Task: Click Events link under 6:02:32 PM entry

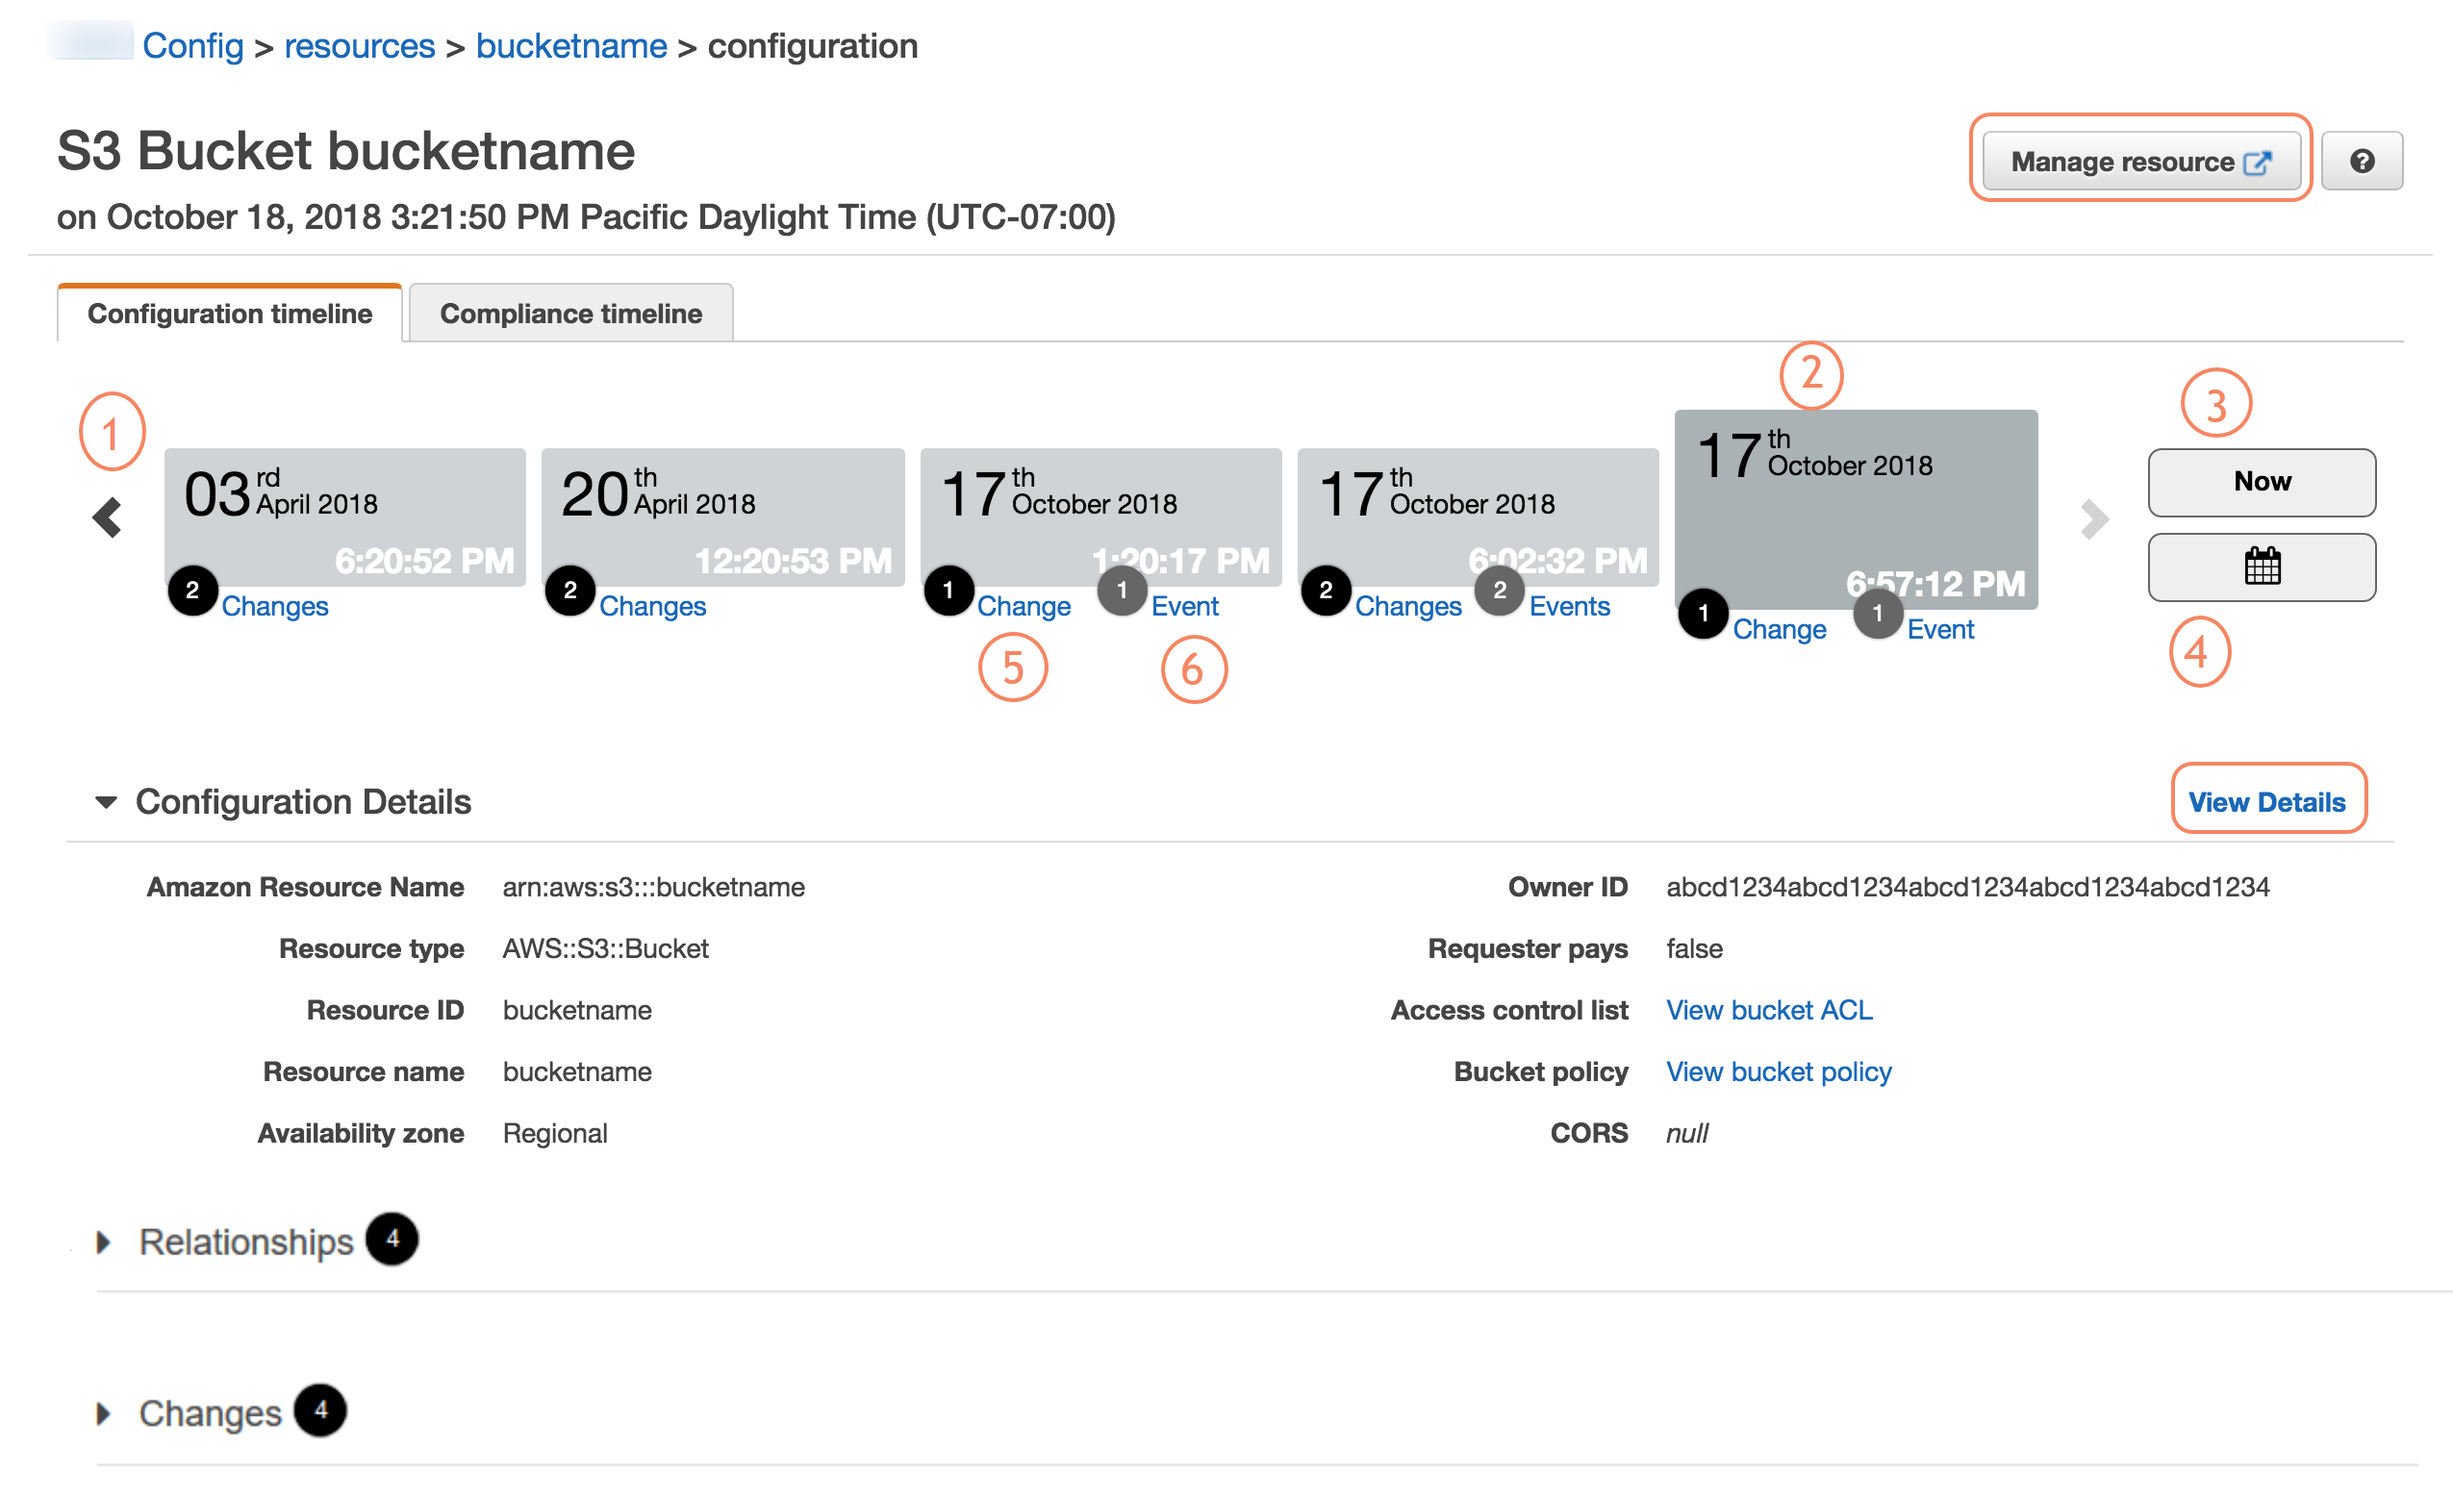Action: coord(1568,606)
